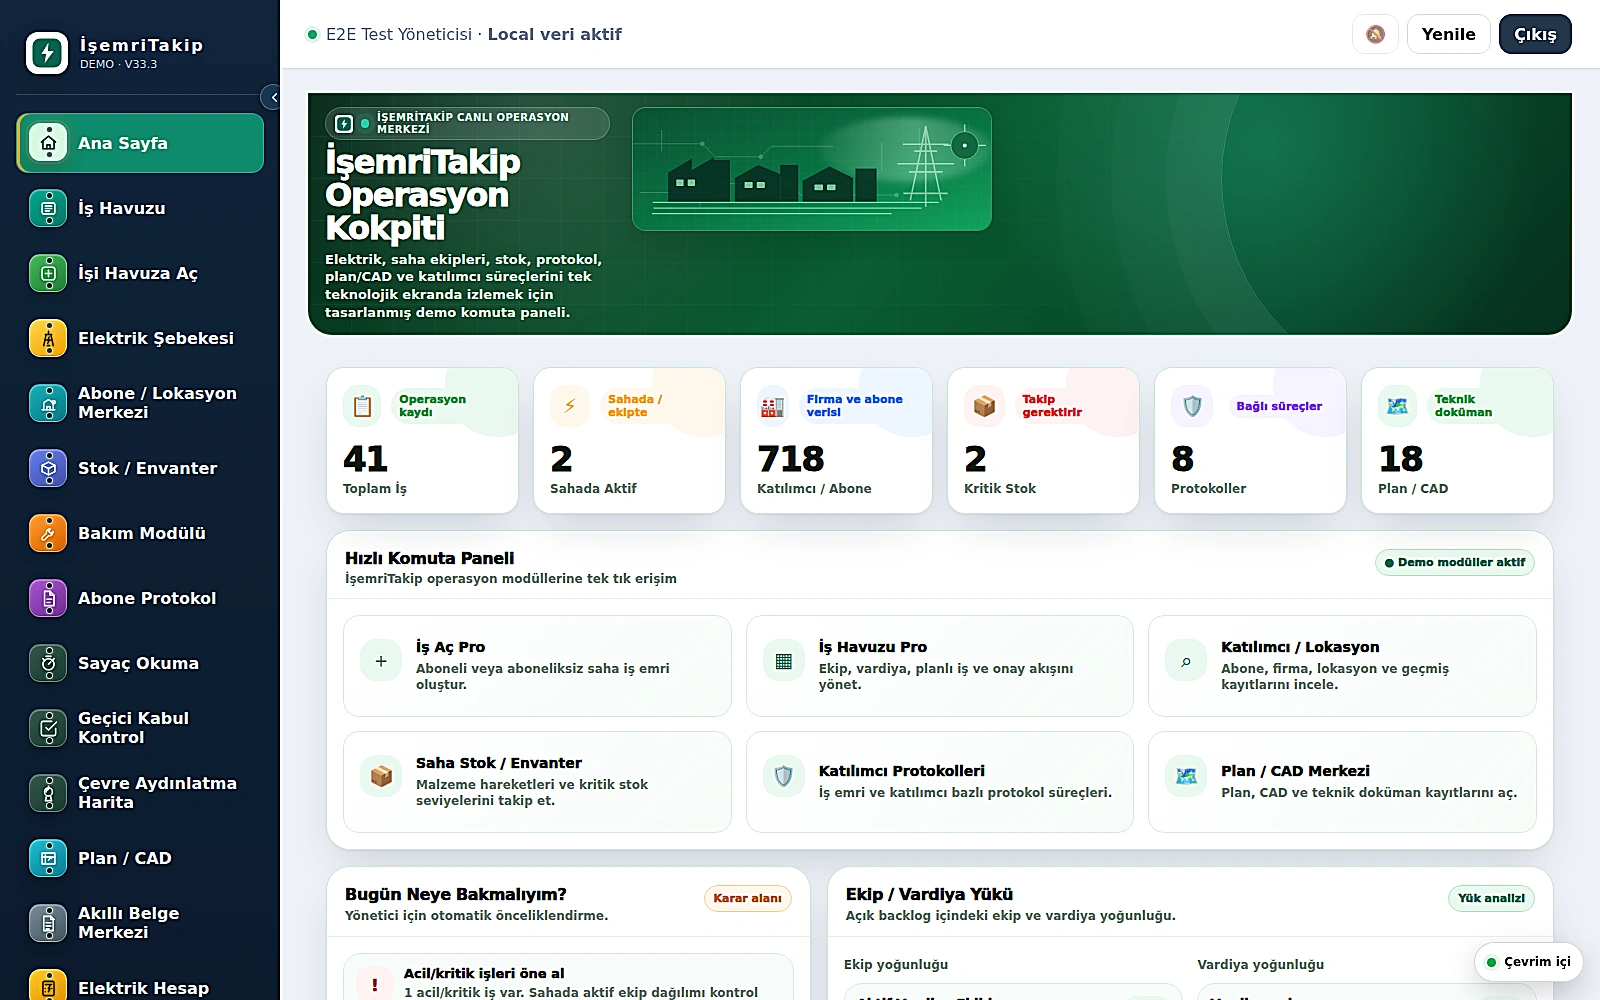Select Bakım Modülü menu label

[142, 533]
